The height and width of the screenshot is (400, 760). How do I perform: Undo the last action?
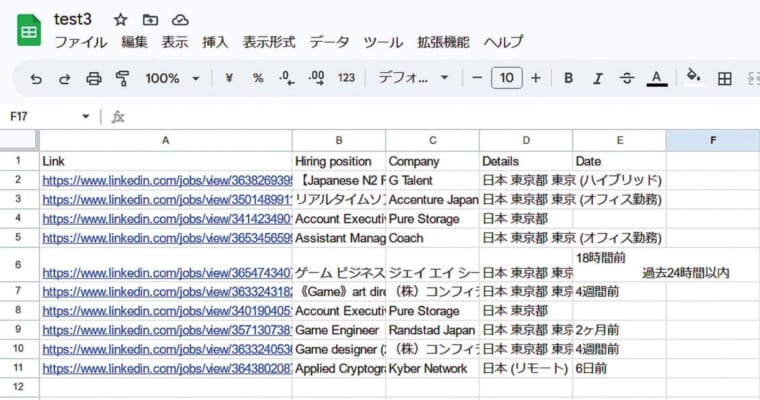click(36, 79)
